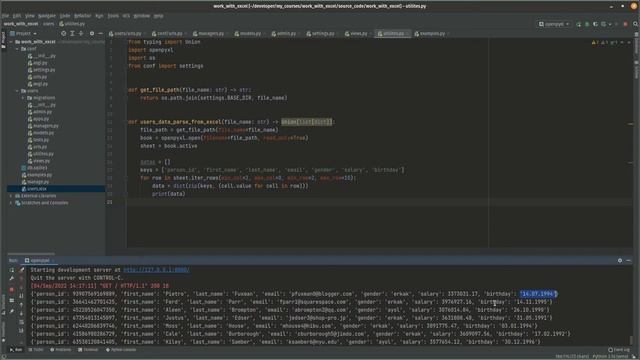Open the Python Console tab
The width and height of the screenshot is (640, 360).
click(121, 350)
